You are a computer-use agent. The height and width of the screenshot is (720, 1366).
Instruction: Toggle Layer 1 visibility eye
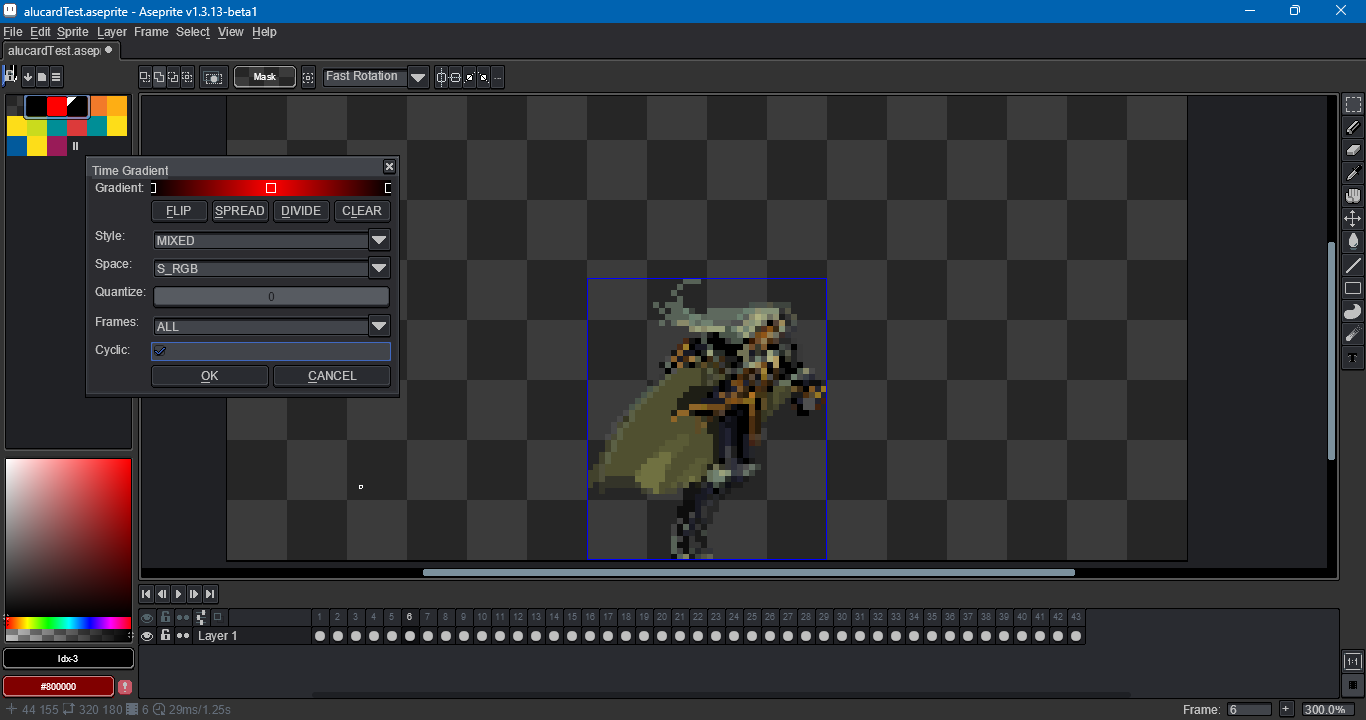[x=147, y=636]
